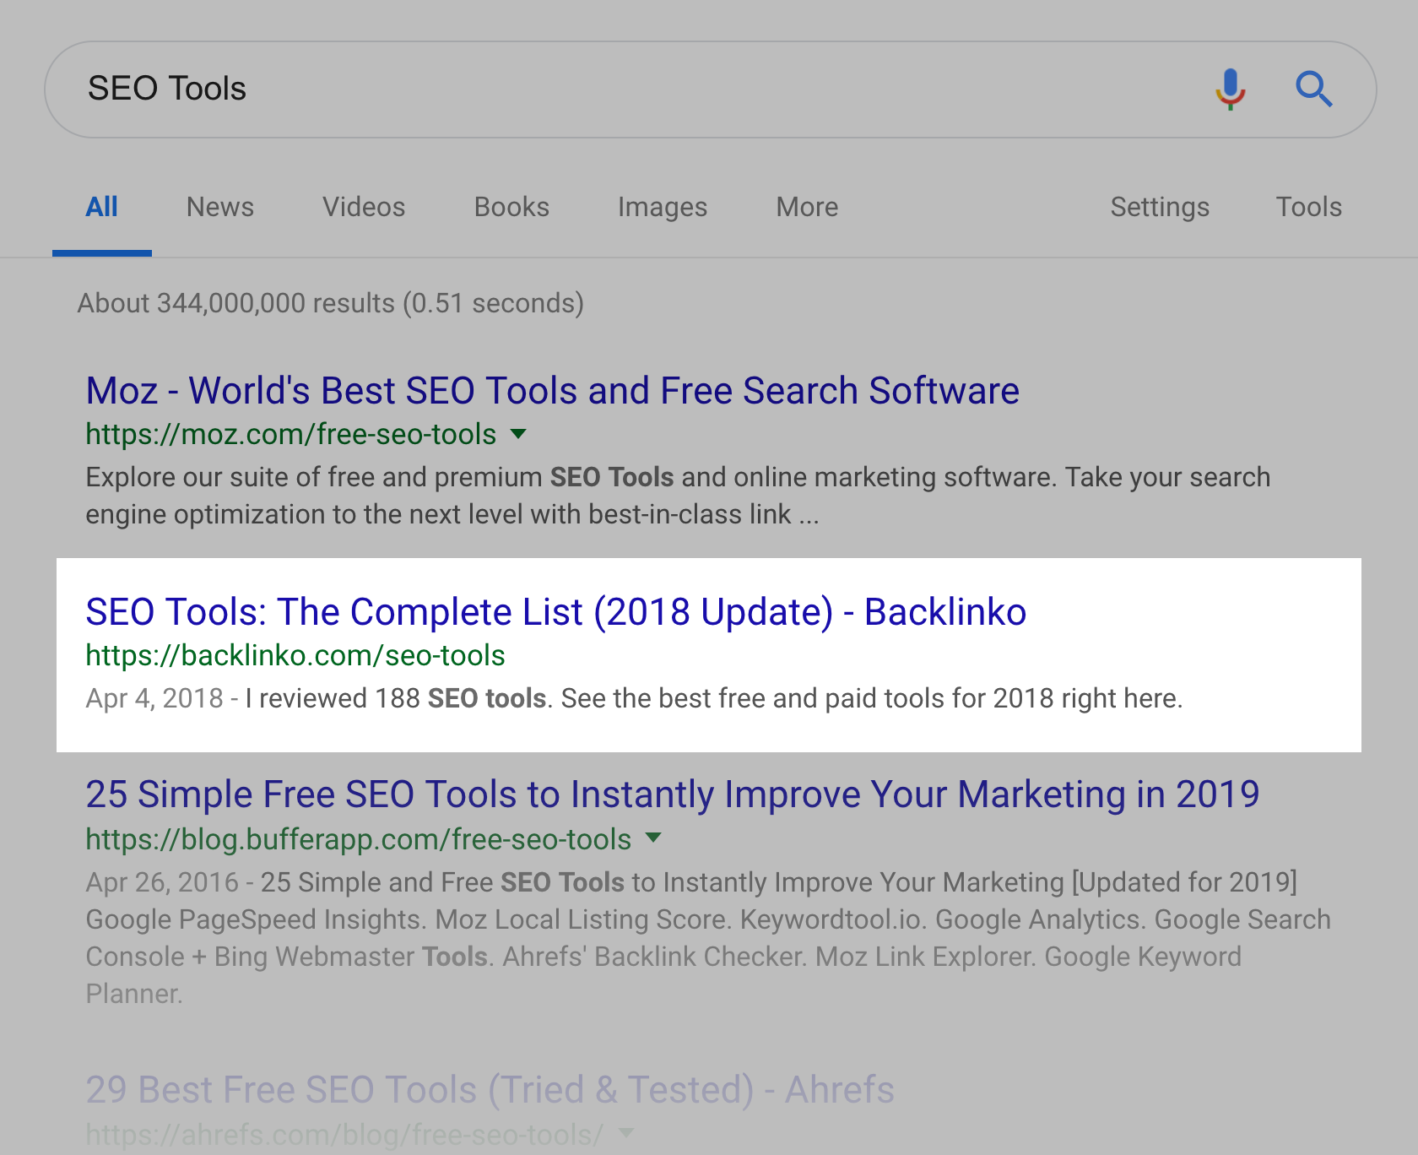Click the About 344,000,000 results text
This screenshot has width=1418, height=1155.
[x=331, y=303]
